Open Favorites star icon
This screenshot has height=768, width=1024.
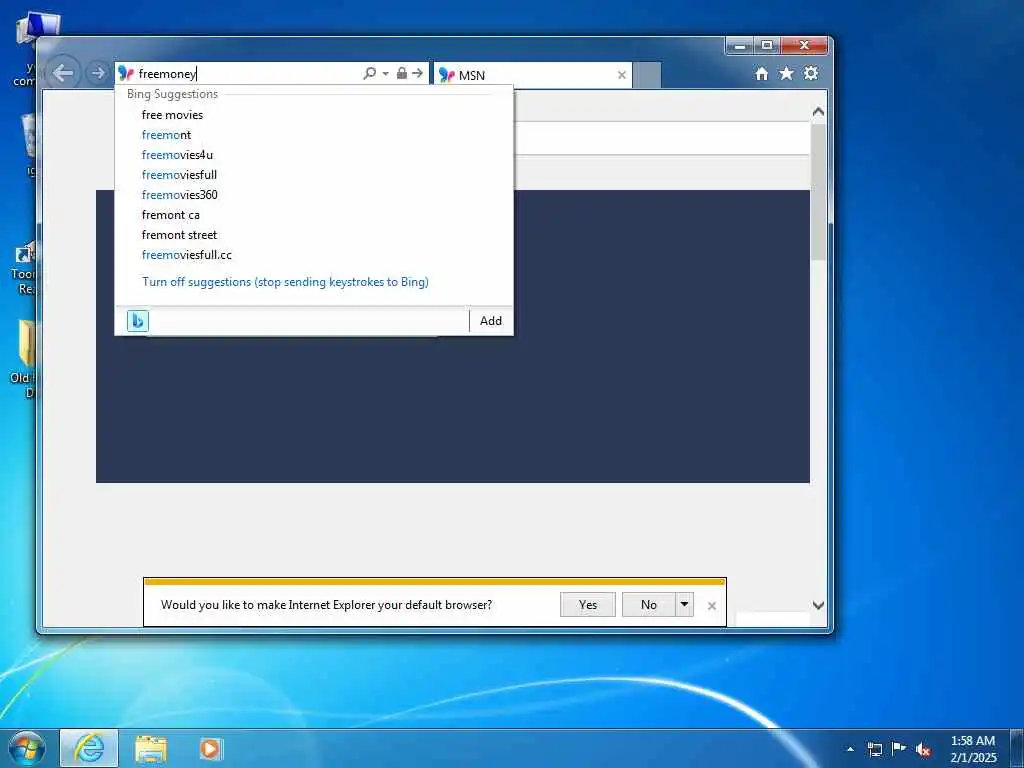pyautogui.click(x=786, y=73)
